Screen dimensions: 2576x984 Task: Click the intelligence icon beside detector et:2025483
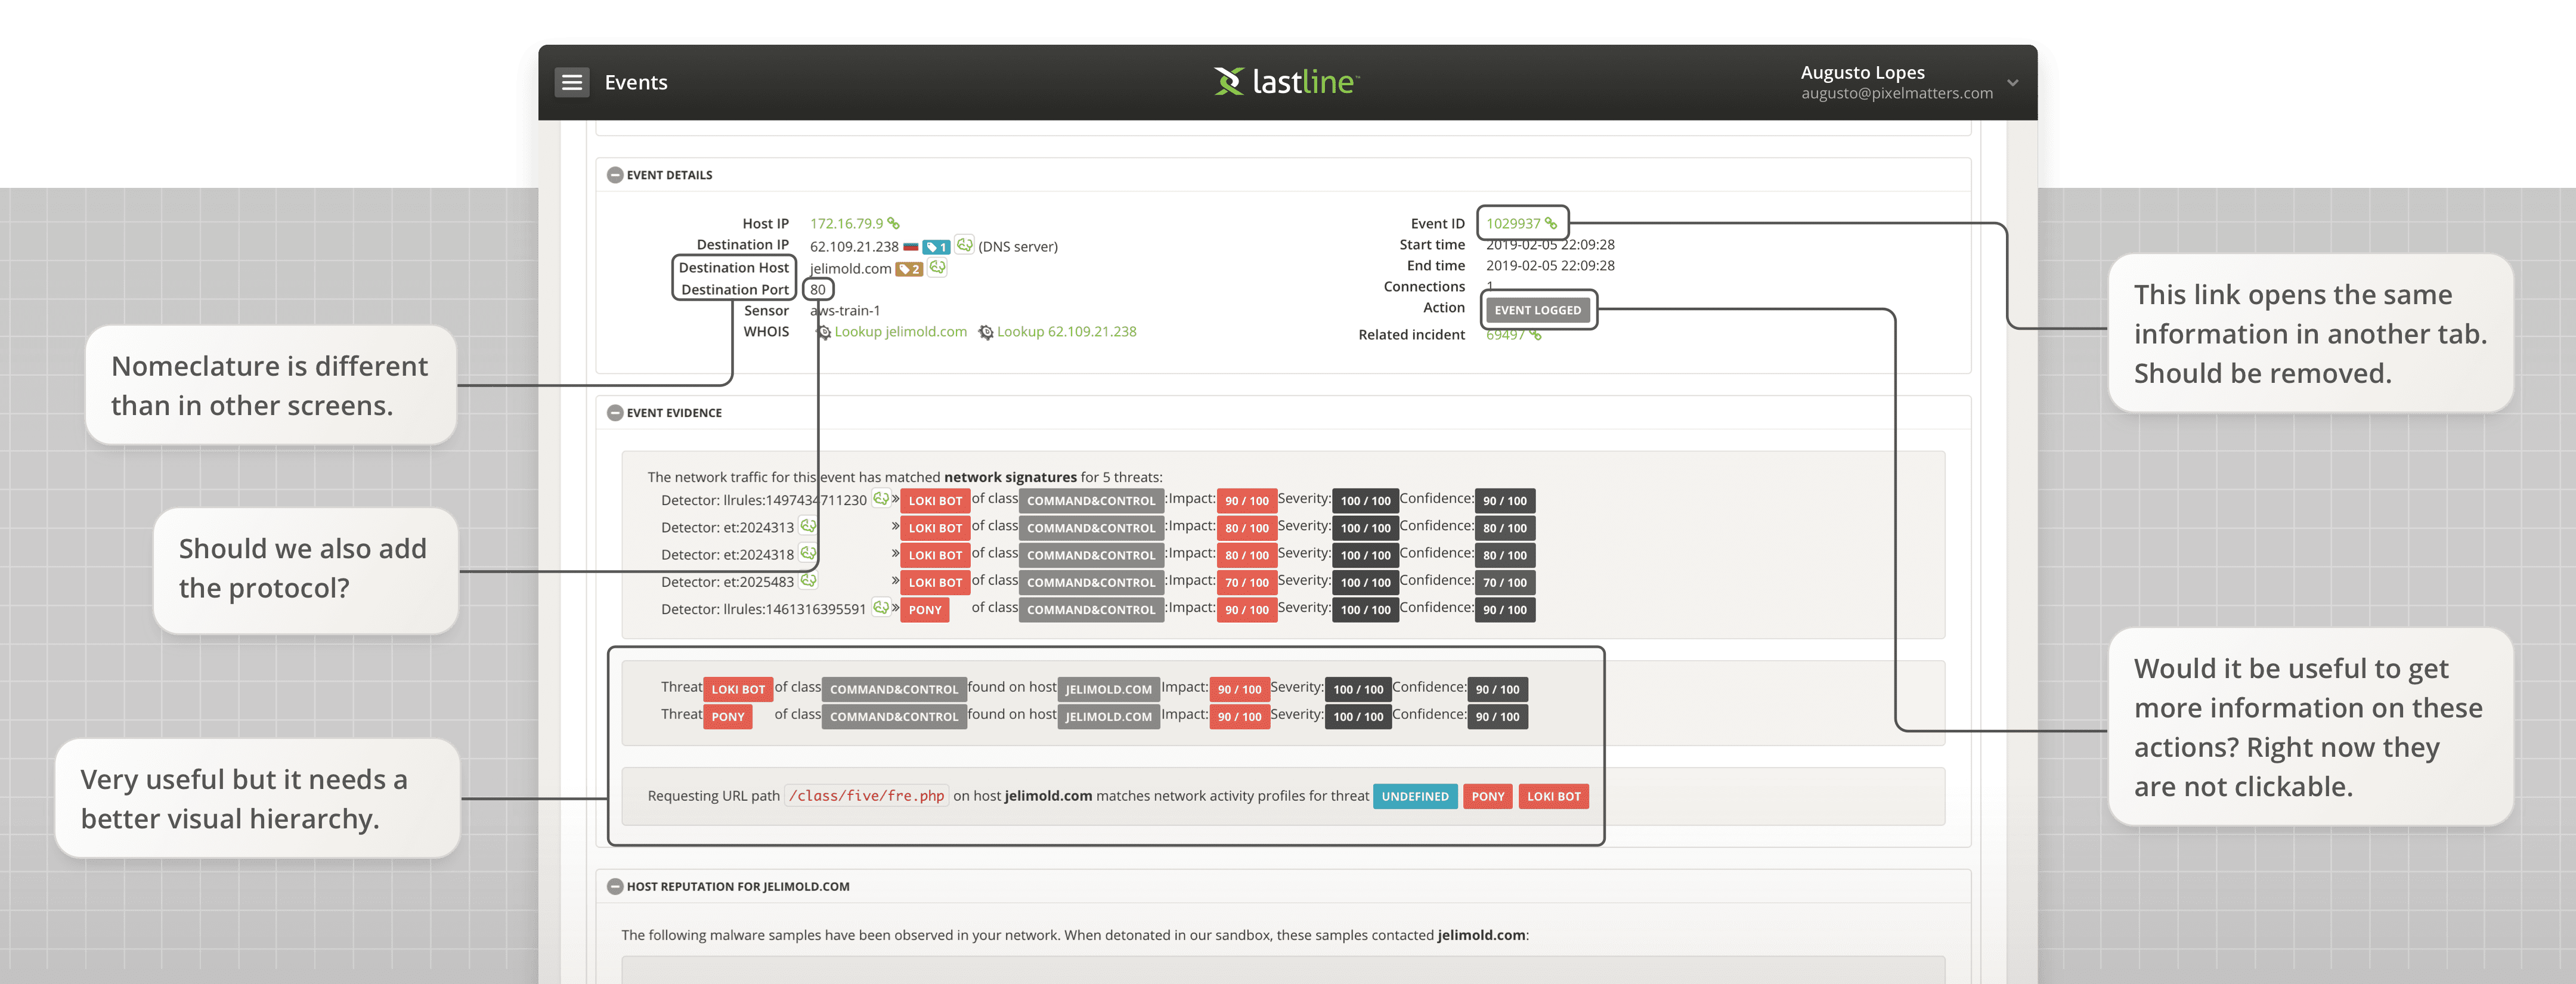click(808, 581)
